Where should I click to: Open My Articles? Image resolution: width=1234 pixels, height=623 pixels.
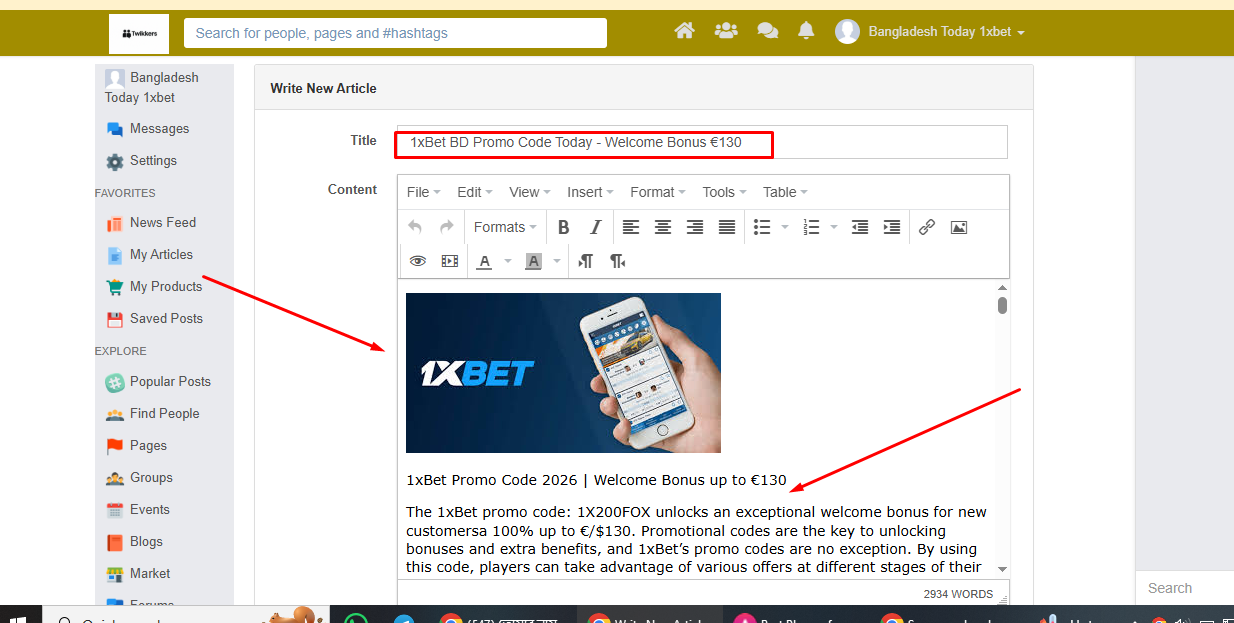click(161, 255)
